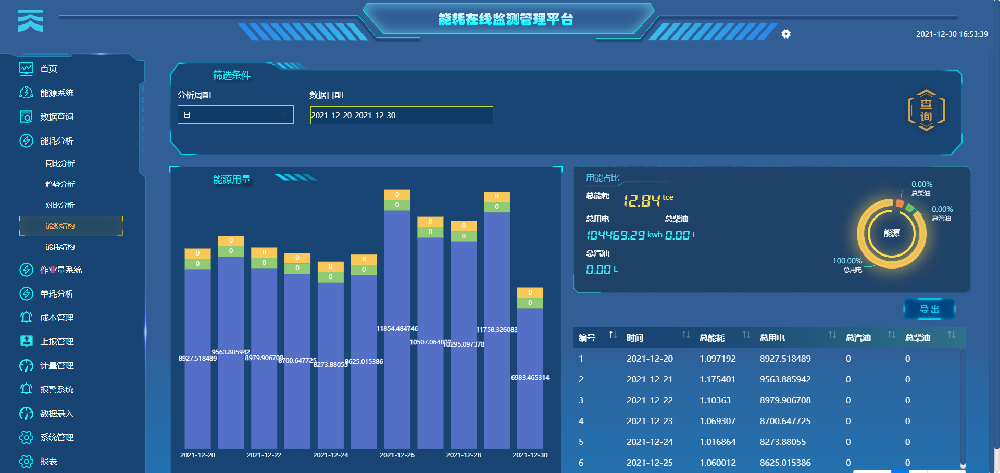Click the 时间 column header
This screenshot has width=1000, height=473.
tap(635, 337)
